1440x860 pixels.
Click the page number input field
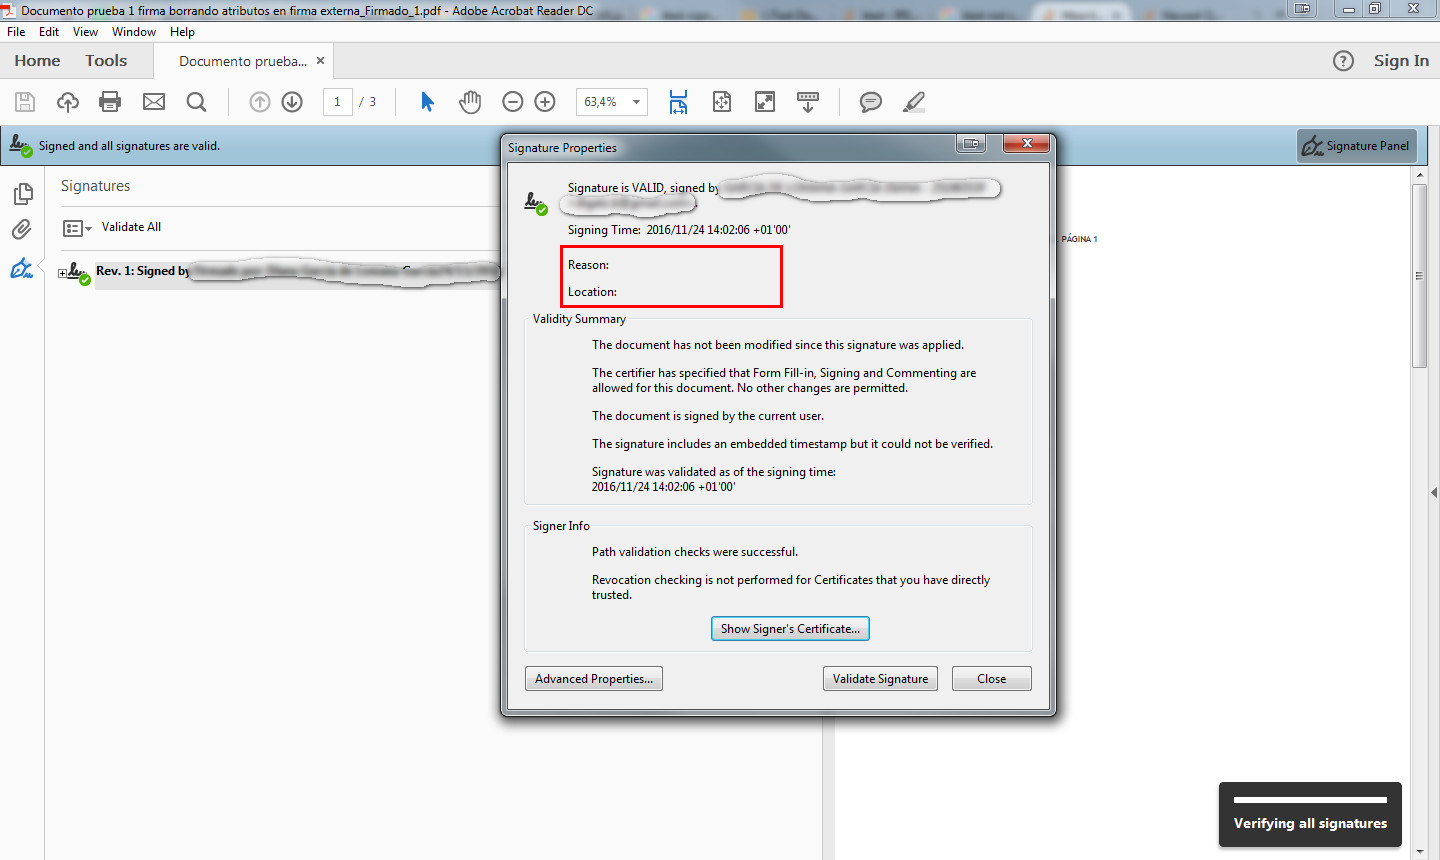click(337, 101)
